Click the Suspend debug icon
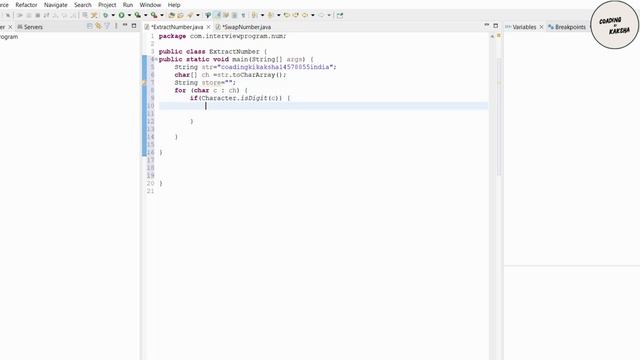640x360 pixels. [x=29, y=15]
